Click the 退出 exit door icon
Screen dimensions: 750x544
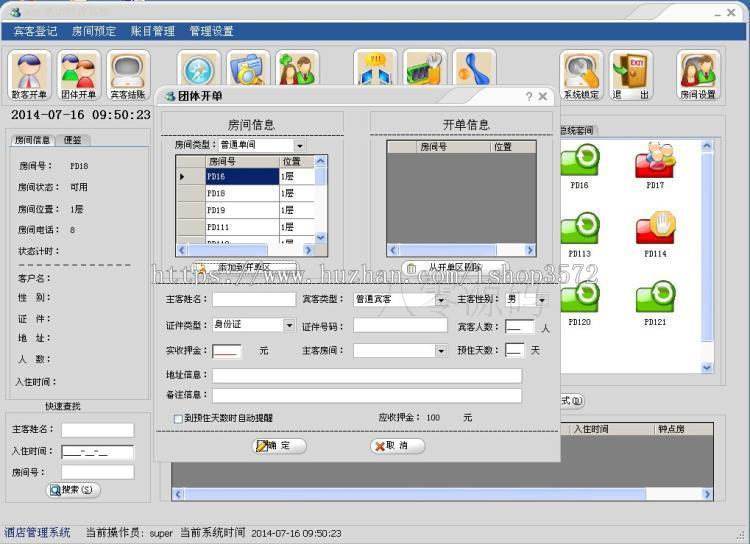(x=631, y=76)
